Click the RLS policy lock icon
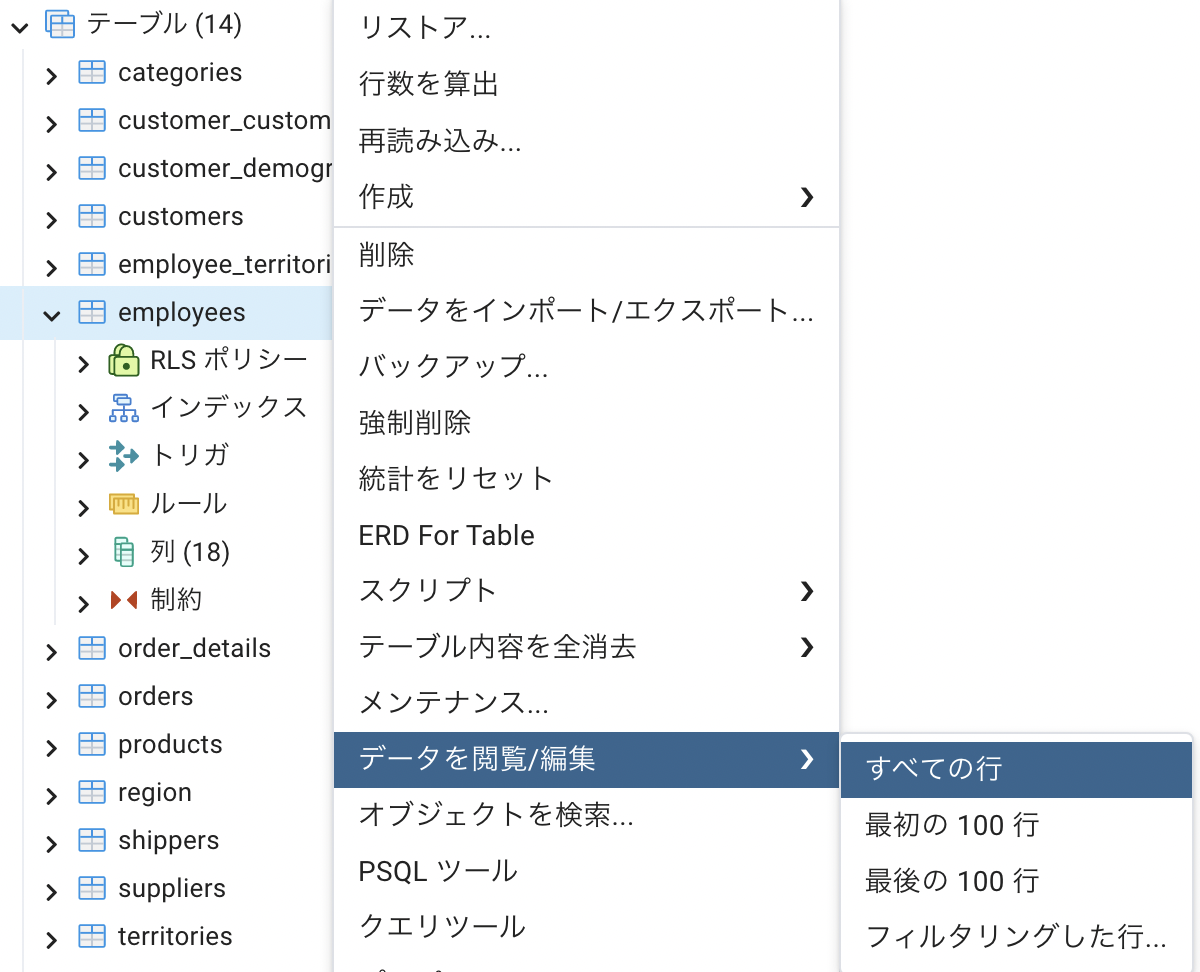Screen dimensions: 1200x972 [123, 360]
